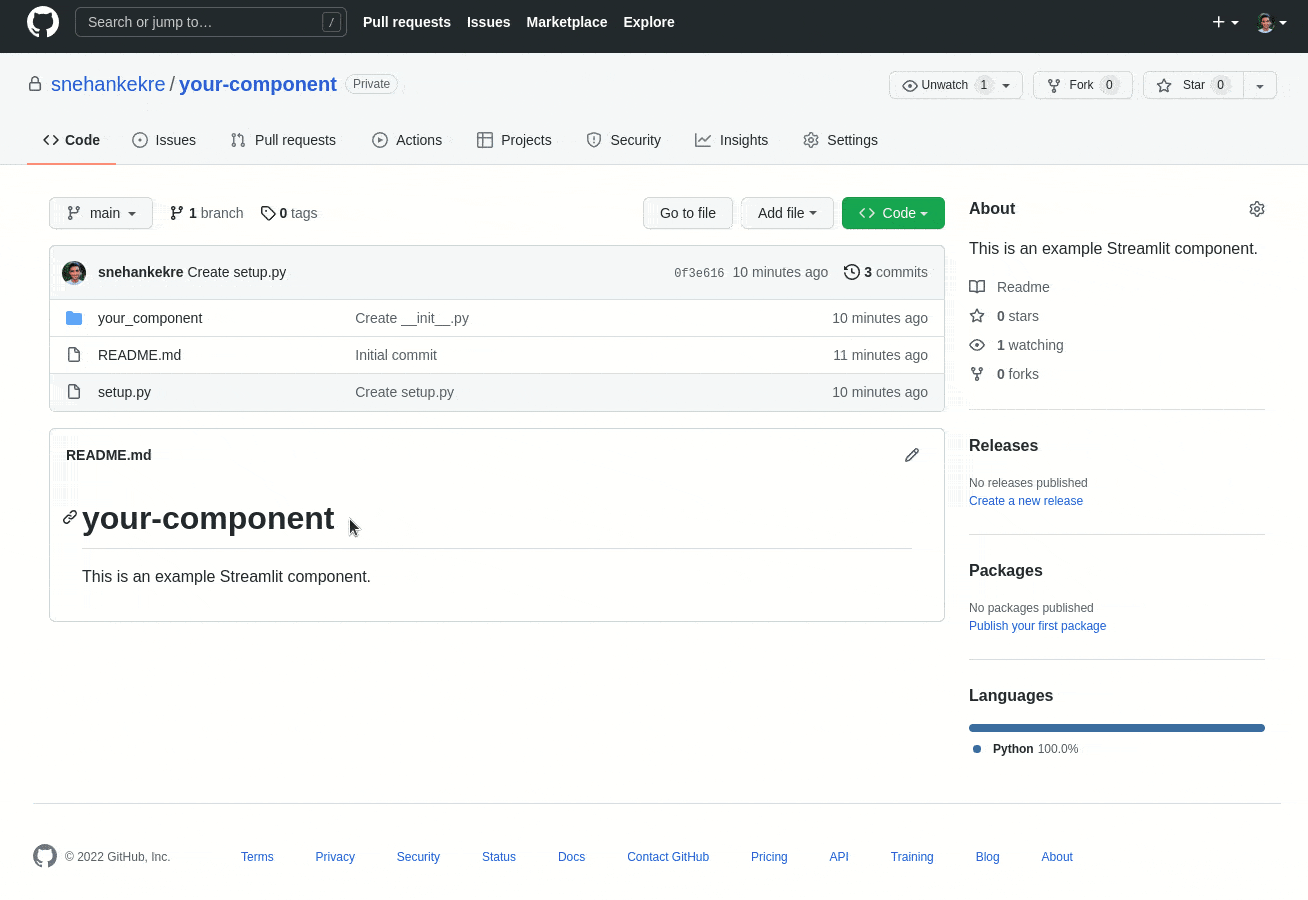1308x900 pixels.
Task: Open the Insights tab
Action: pos(732,140)
